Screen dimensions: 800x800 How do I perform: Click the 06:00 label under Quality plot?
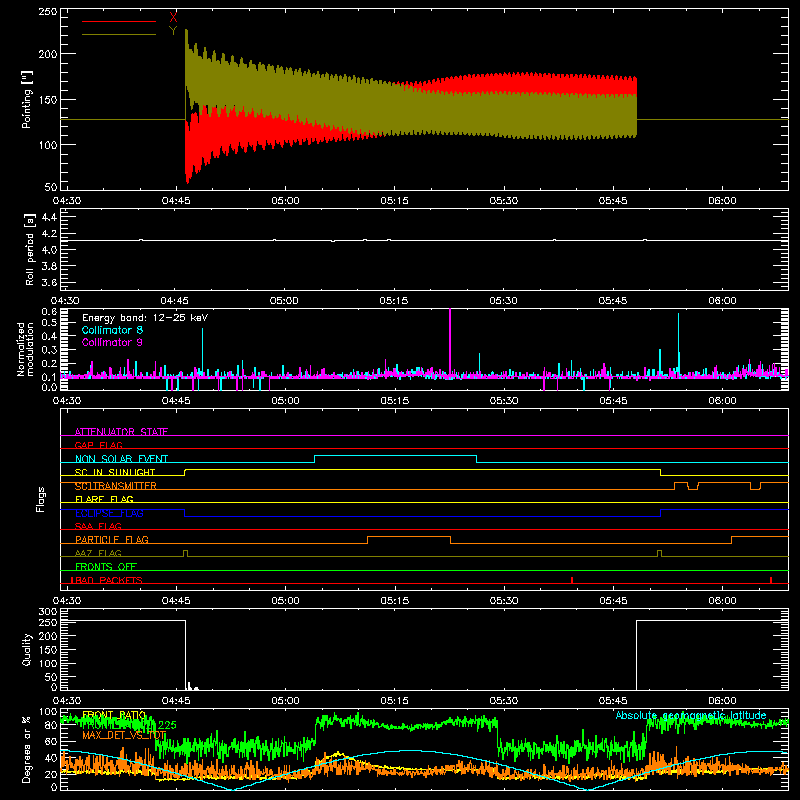click(x=722, y=701)
